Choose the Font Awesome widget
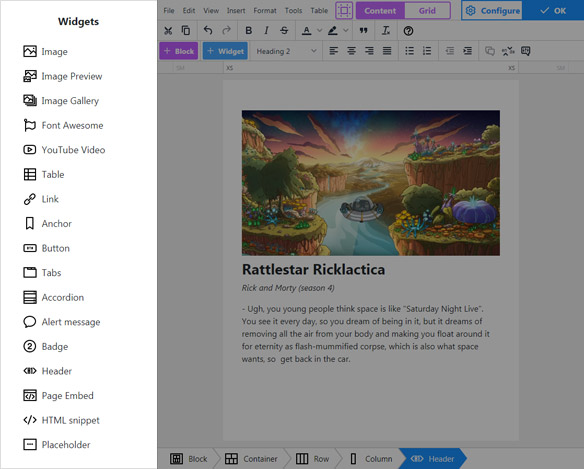The image size is (584, 469). tap(63, 125)
